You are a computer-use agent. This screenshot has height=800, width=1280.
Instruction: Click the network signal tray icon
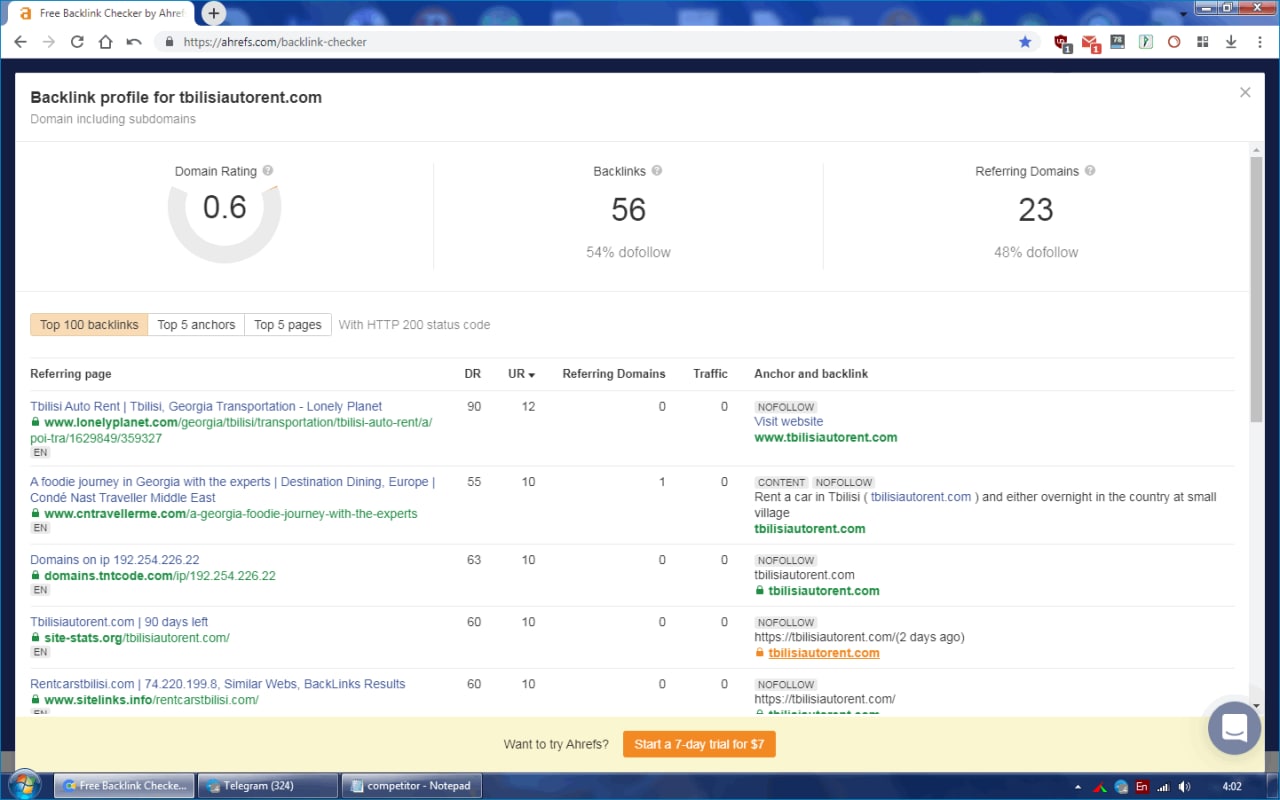pyautogui.click(x=1164, y=787)
